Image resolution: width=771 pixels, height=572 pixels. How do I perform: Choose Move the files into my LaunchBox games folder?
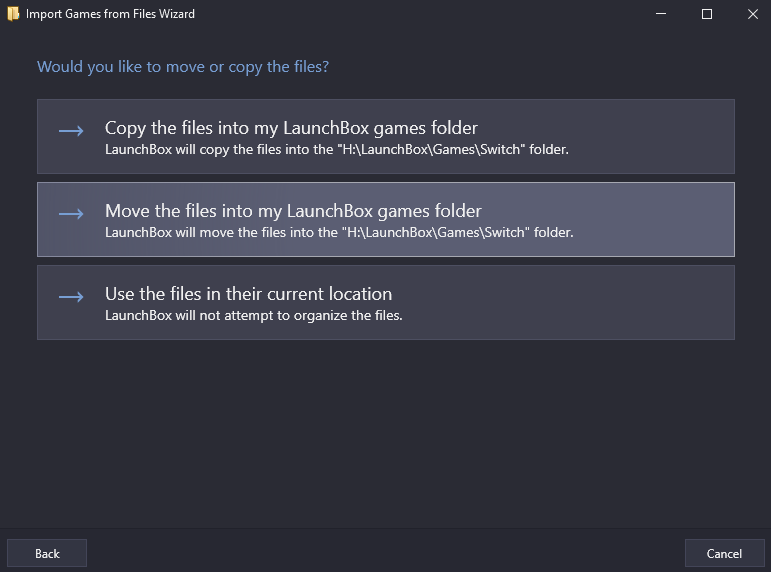(386, 219)
